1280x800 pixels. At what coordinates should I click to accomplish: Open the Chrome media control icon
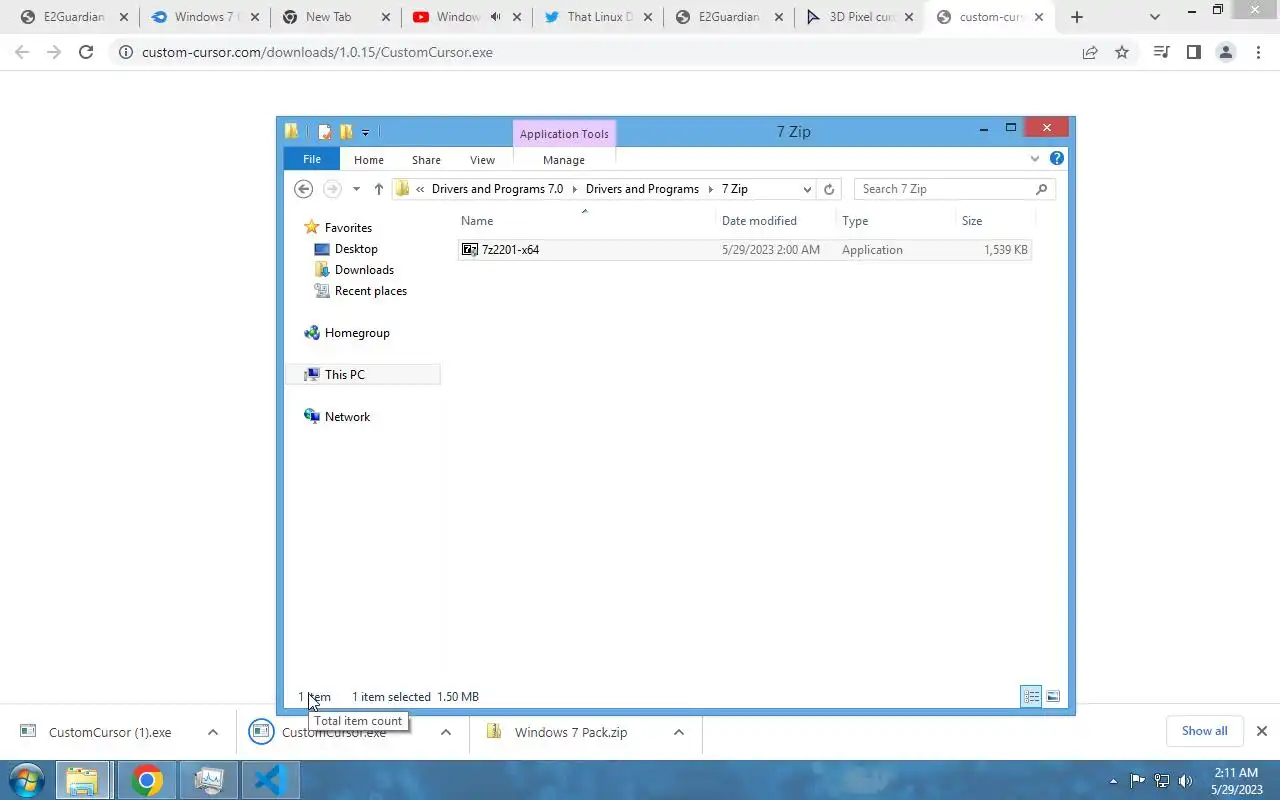tap(1161, 52)
